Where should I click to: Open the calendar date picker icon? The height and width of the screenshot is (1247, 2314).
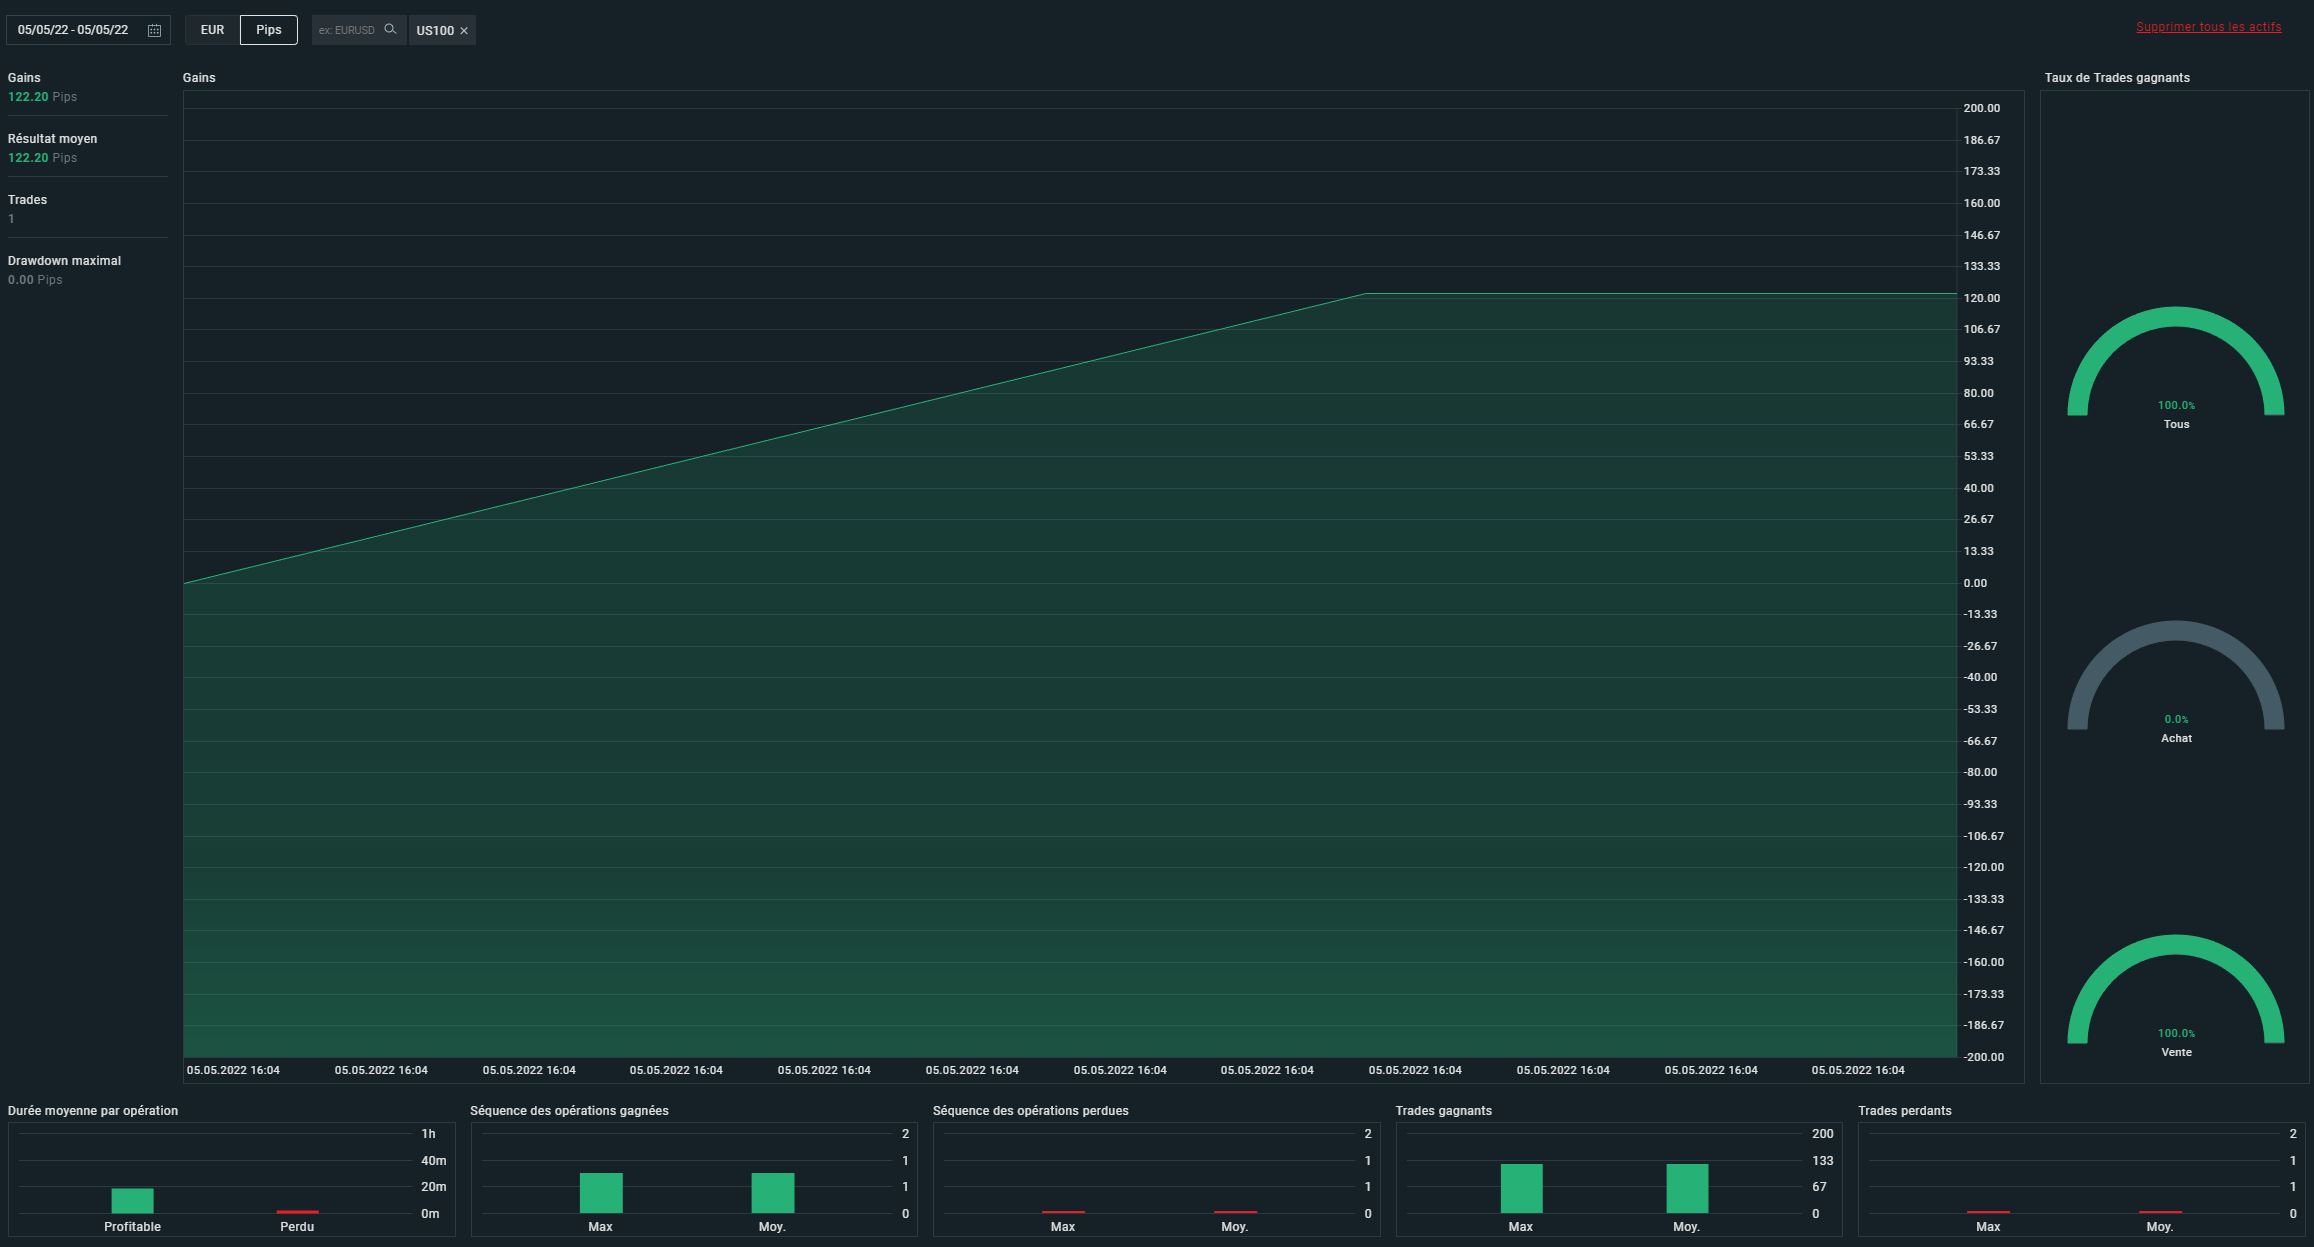154,30
